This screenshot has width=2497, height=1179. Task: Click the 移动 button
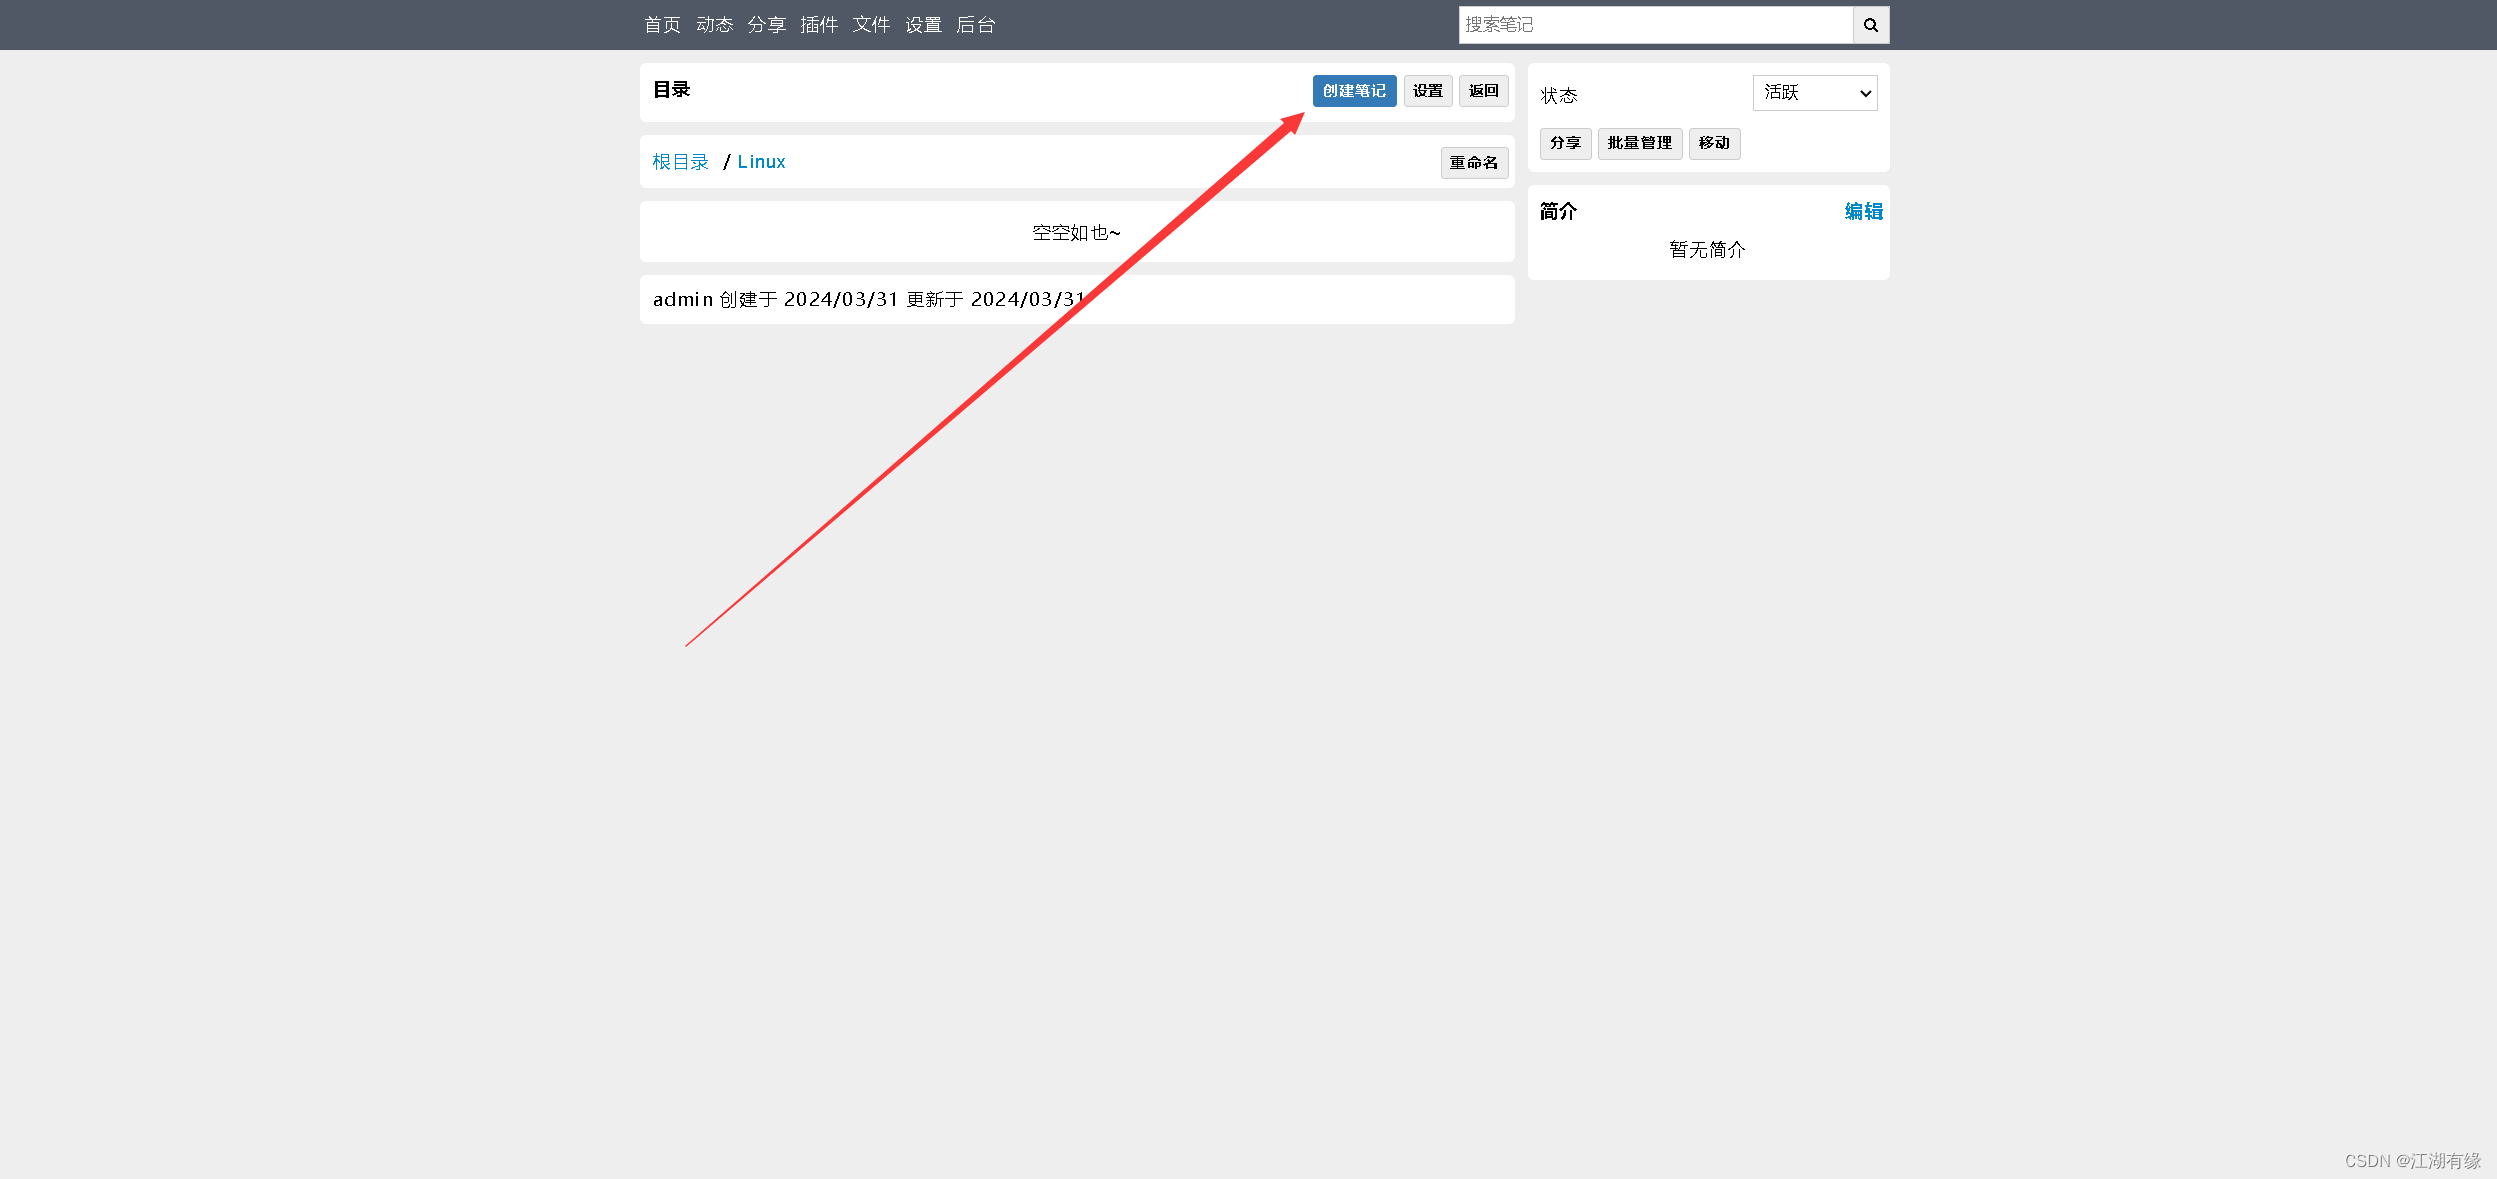pos(1714,143)
